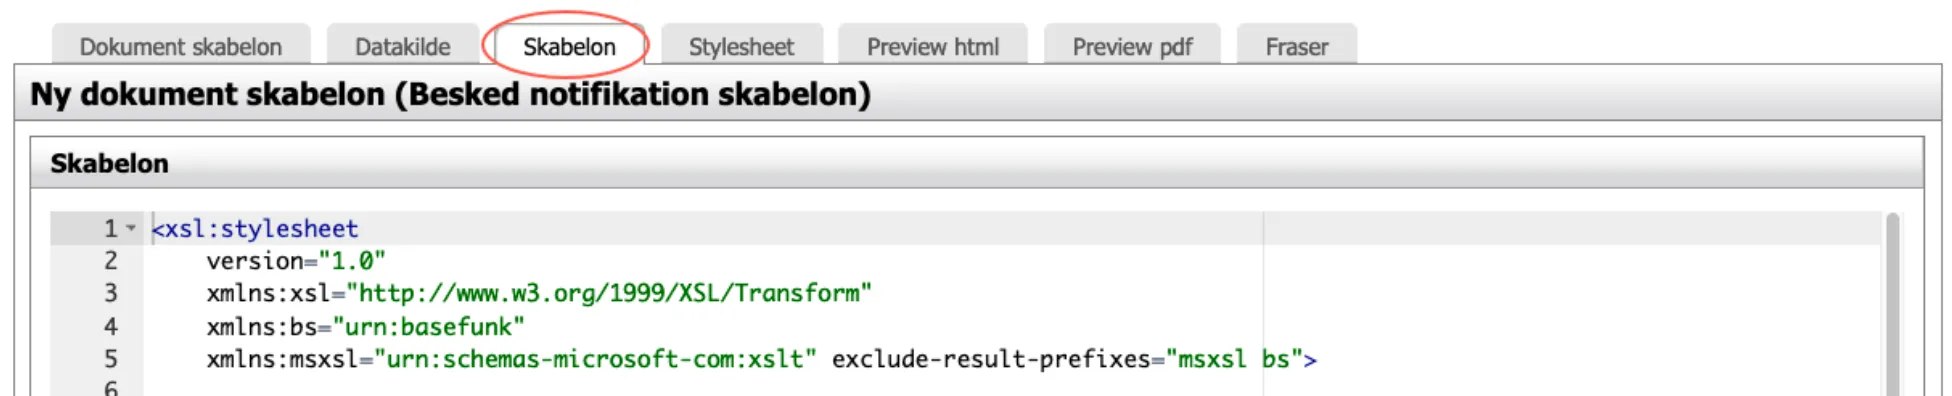Switch to Preview html tab

(932, 46)
